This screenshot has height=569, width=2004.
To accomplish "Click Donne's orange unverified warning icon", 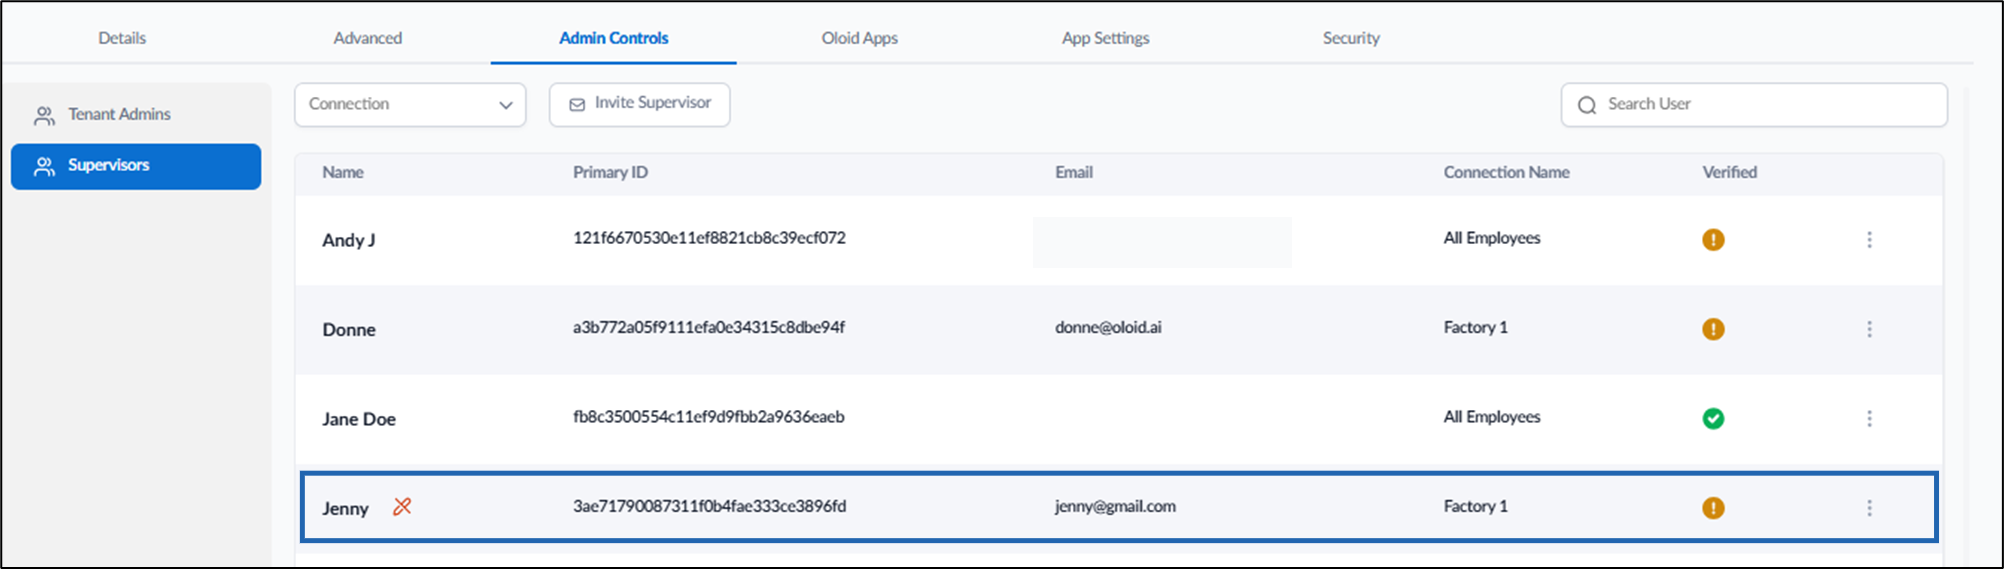I will point(1713,329).
